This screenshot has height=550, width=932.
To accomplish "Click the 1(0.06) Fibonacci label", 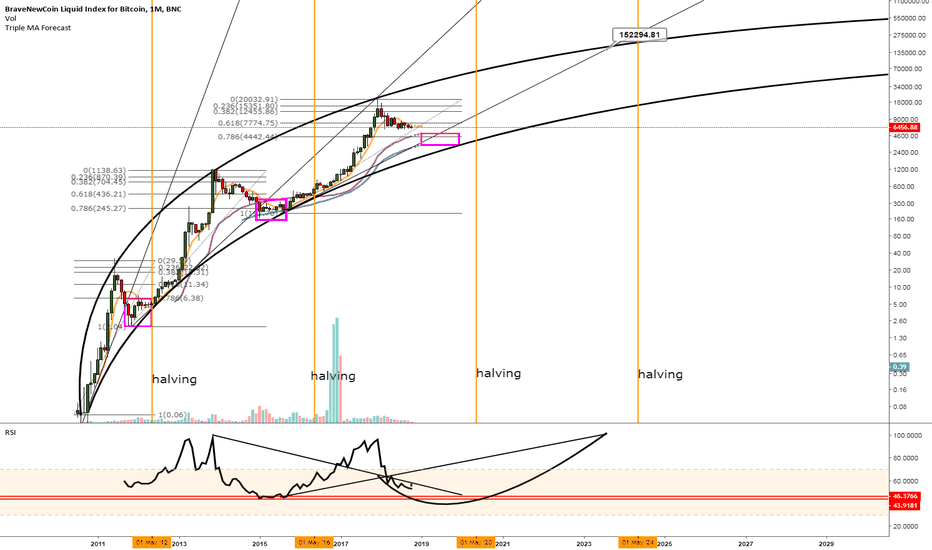I will pos(173,415).
